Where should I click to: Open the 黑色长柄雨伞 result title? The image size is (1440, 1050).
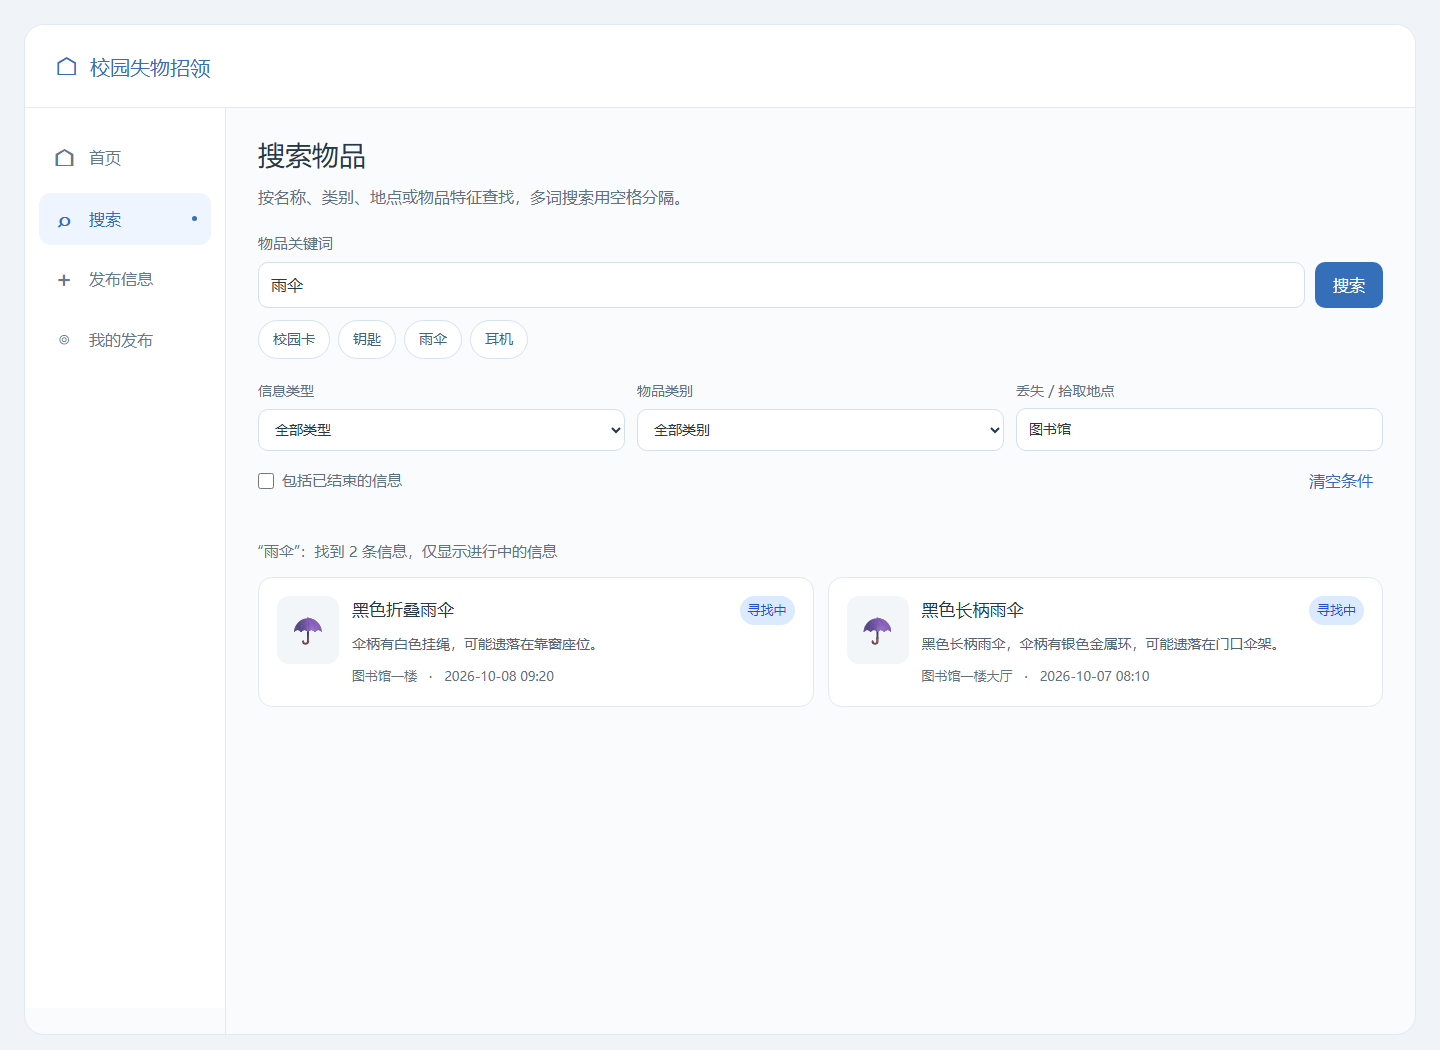coord(972,610)
